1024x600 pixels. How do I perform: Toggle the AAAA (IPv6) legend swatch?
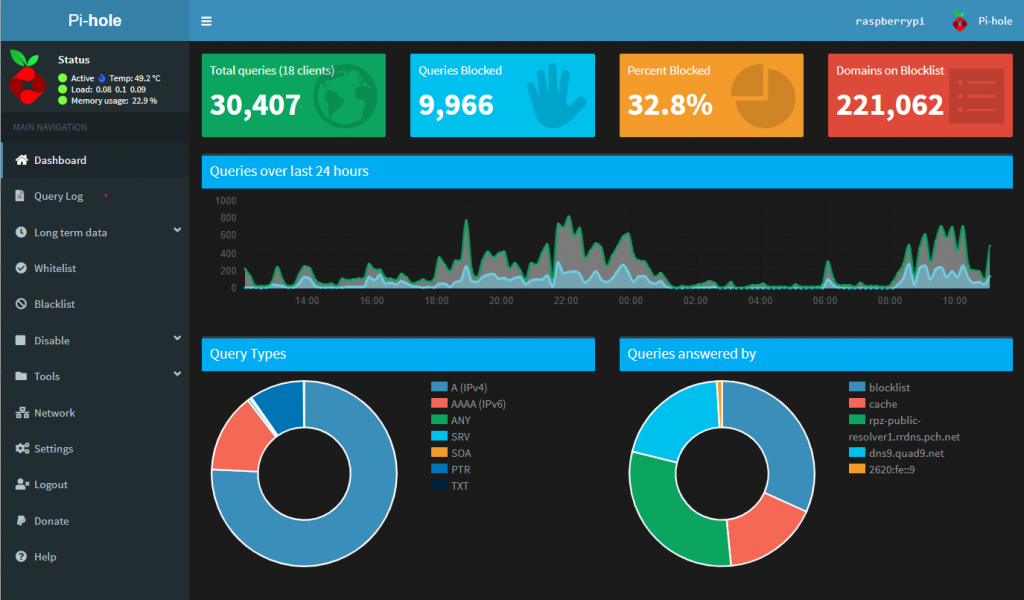[439, 403]
